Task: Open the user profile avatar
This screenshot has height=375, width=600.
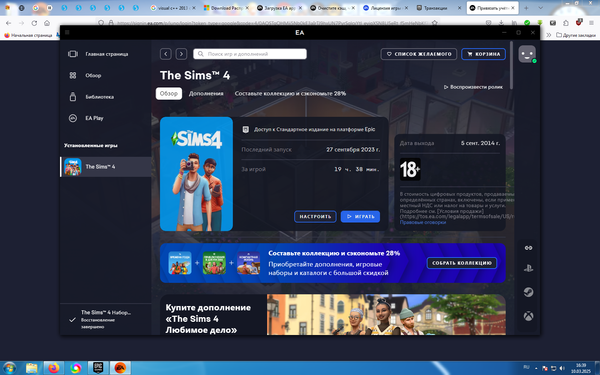Action: pyautogui.click(x=527, y=54)
